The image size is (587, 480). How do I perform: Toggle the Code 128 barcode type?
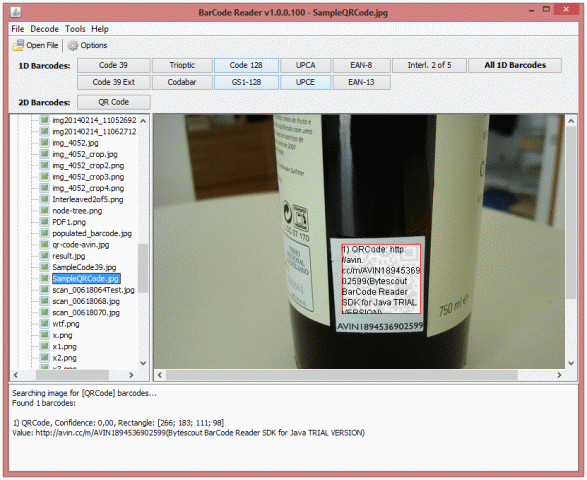(x=246, y=65)
